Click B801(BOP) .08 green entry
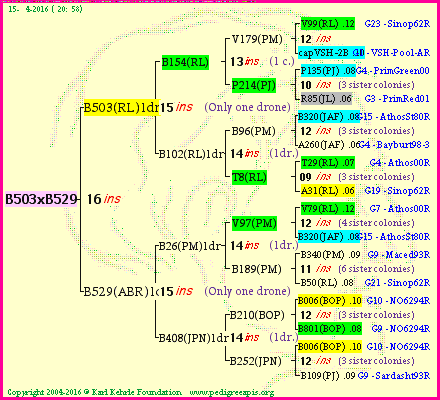 coord(330,329)
